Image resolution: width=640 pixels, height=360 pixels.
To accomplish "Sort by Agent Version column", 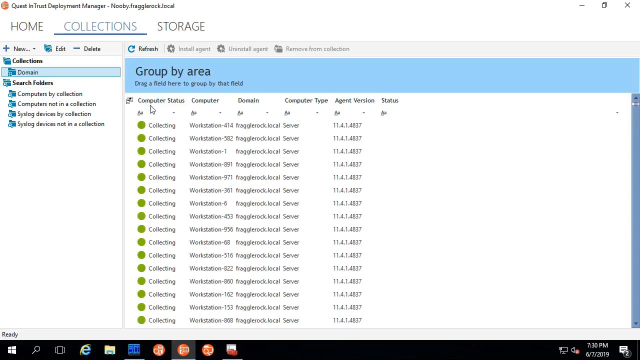I will tap(354, 100).
